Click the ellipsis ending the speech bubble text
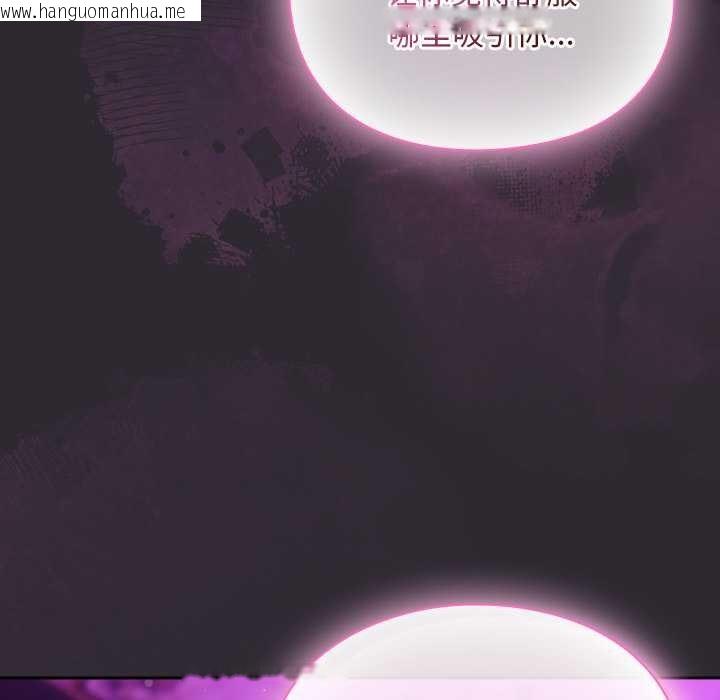The width and height of the screenshot is (720, 700). pyautogui.click(x=561, y=44)
